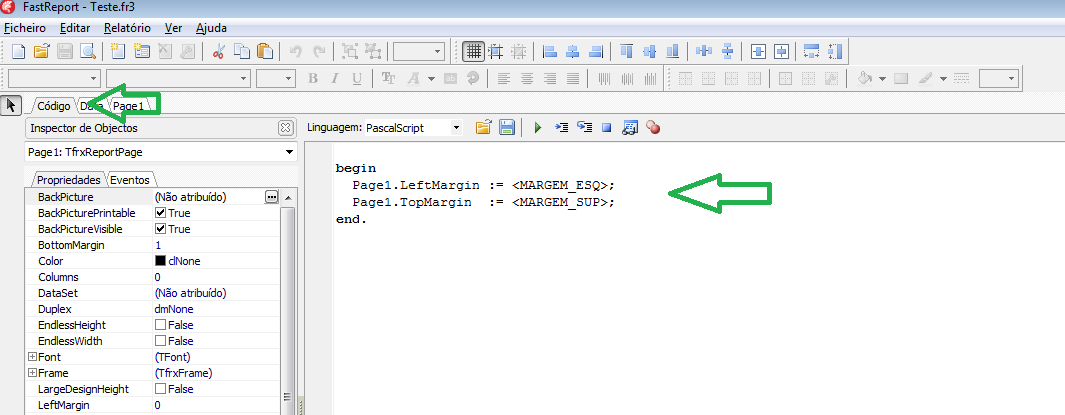Click the Duplex dmNone value
This screenshot has height=415, width=1065.
175,309
